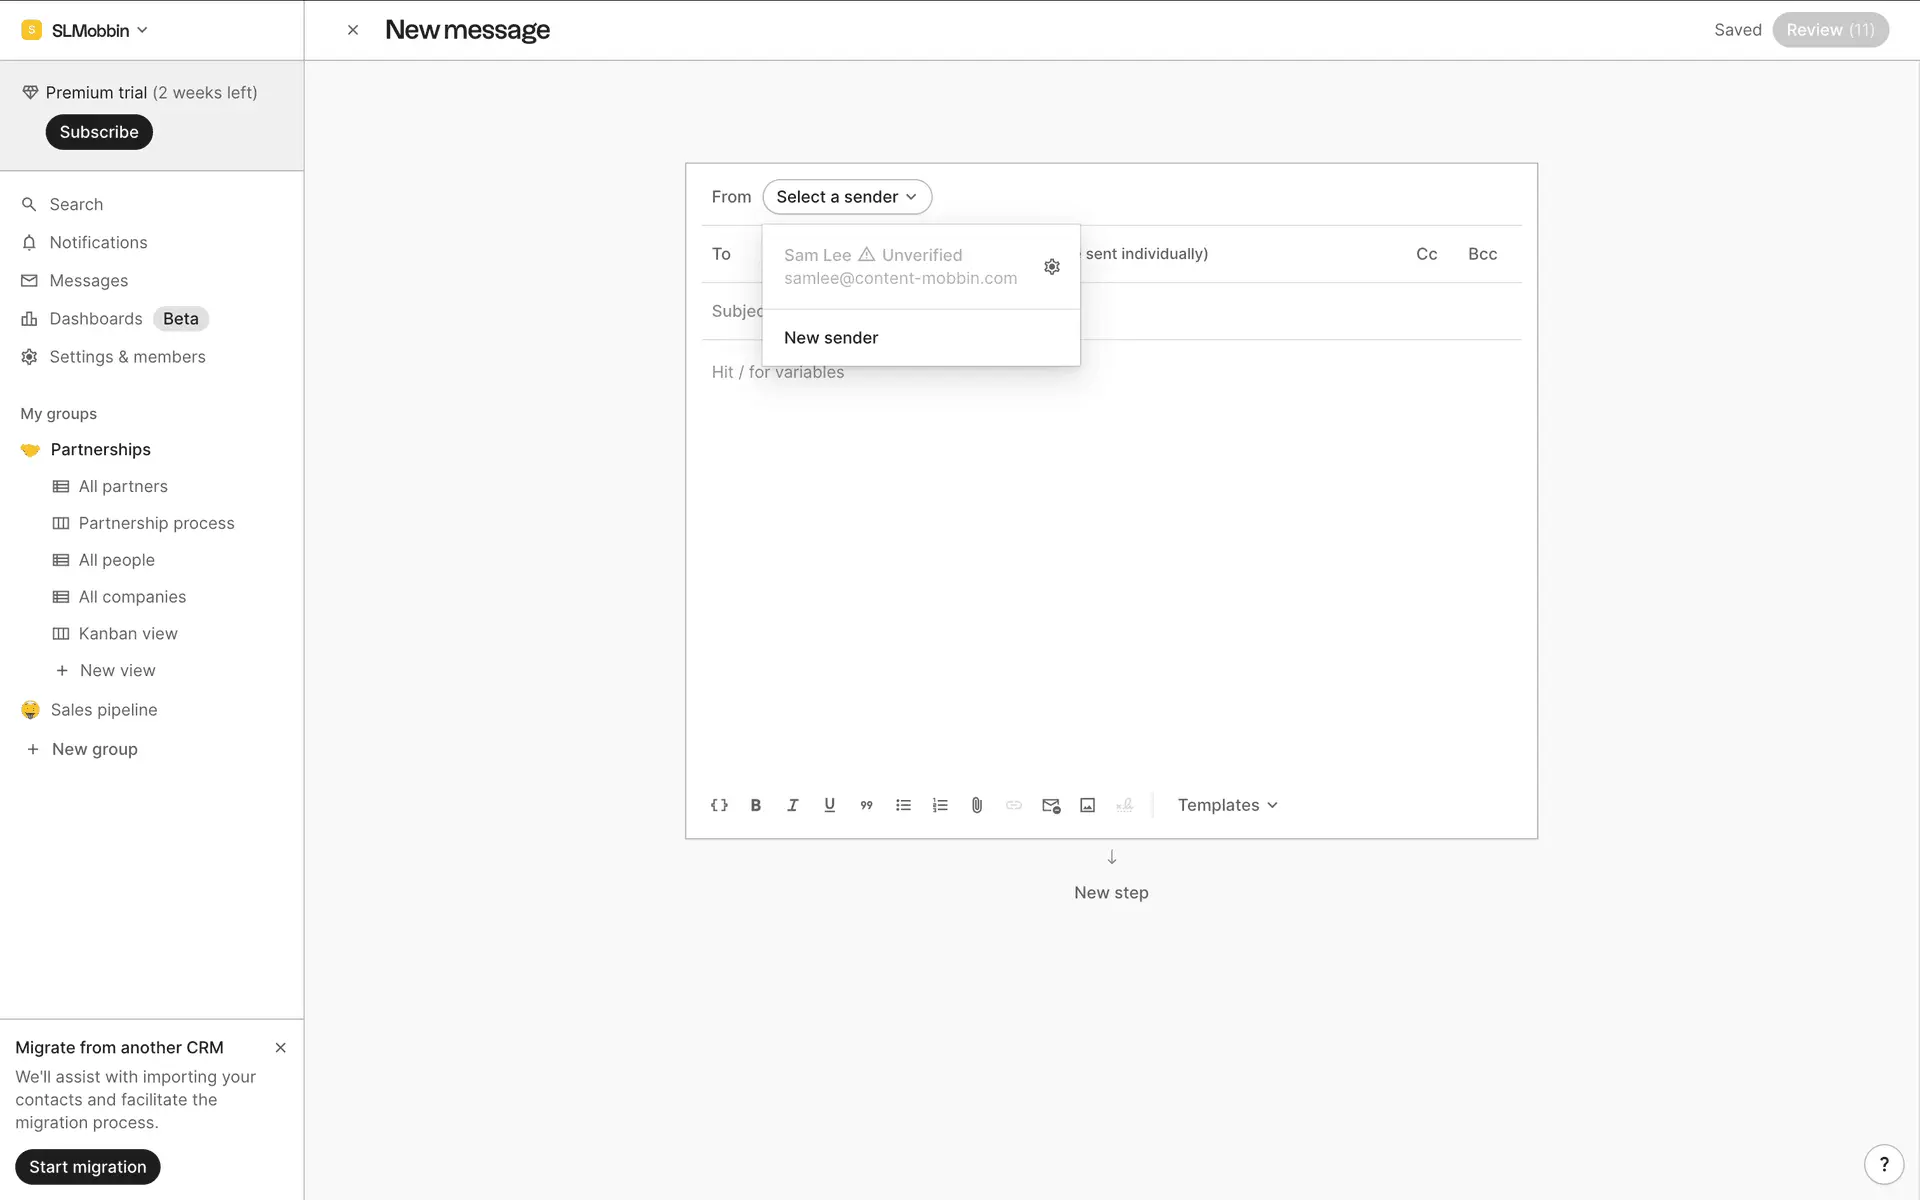Image resolution: width=1920 pixels, height=1200 pixels.
Task: Click the help question mark button
Action: click(1884, 1164)
